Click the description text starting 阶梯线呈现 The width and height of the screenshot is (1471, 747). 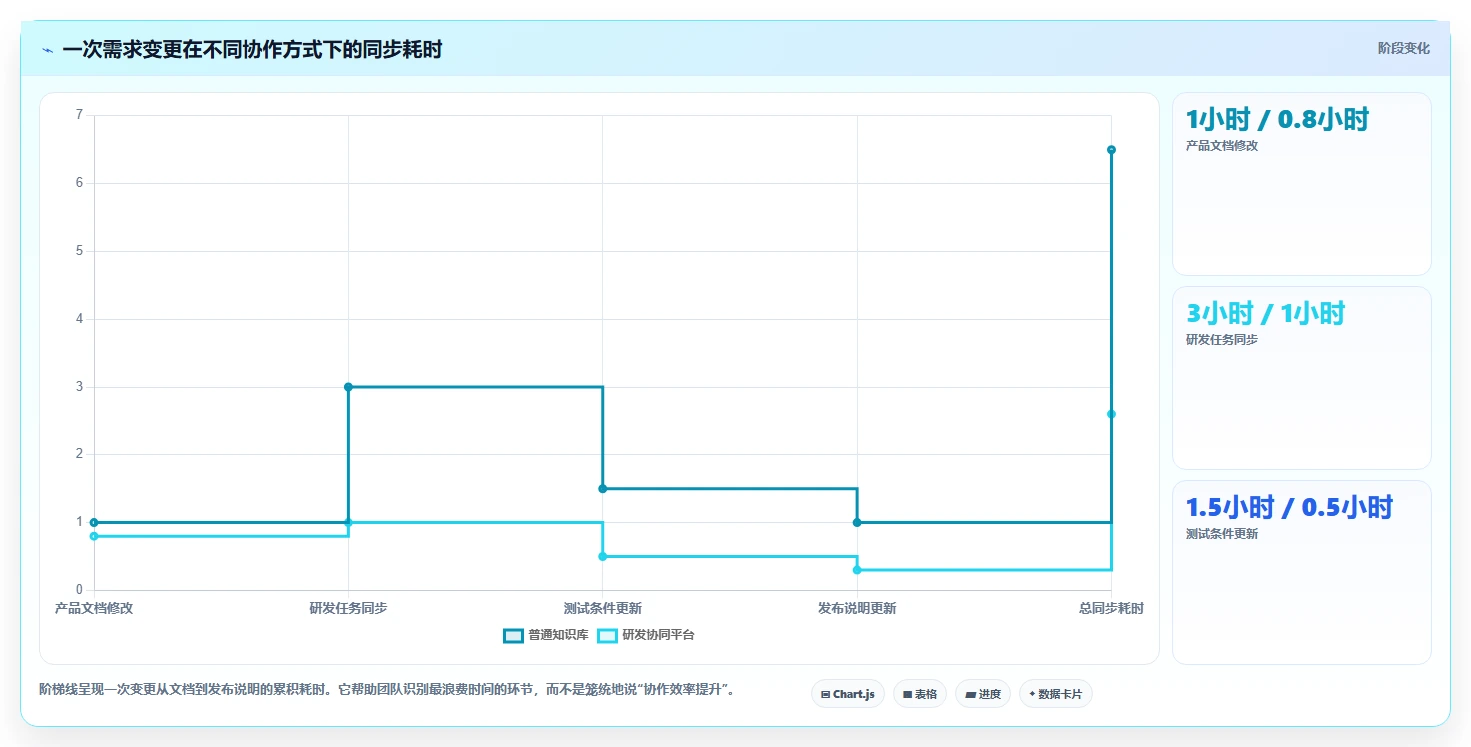coord(387,690)
